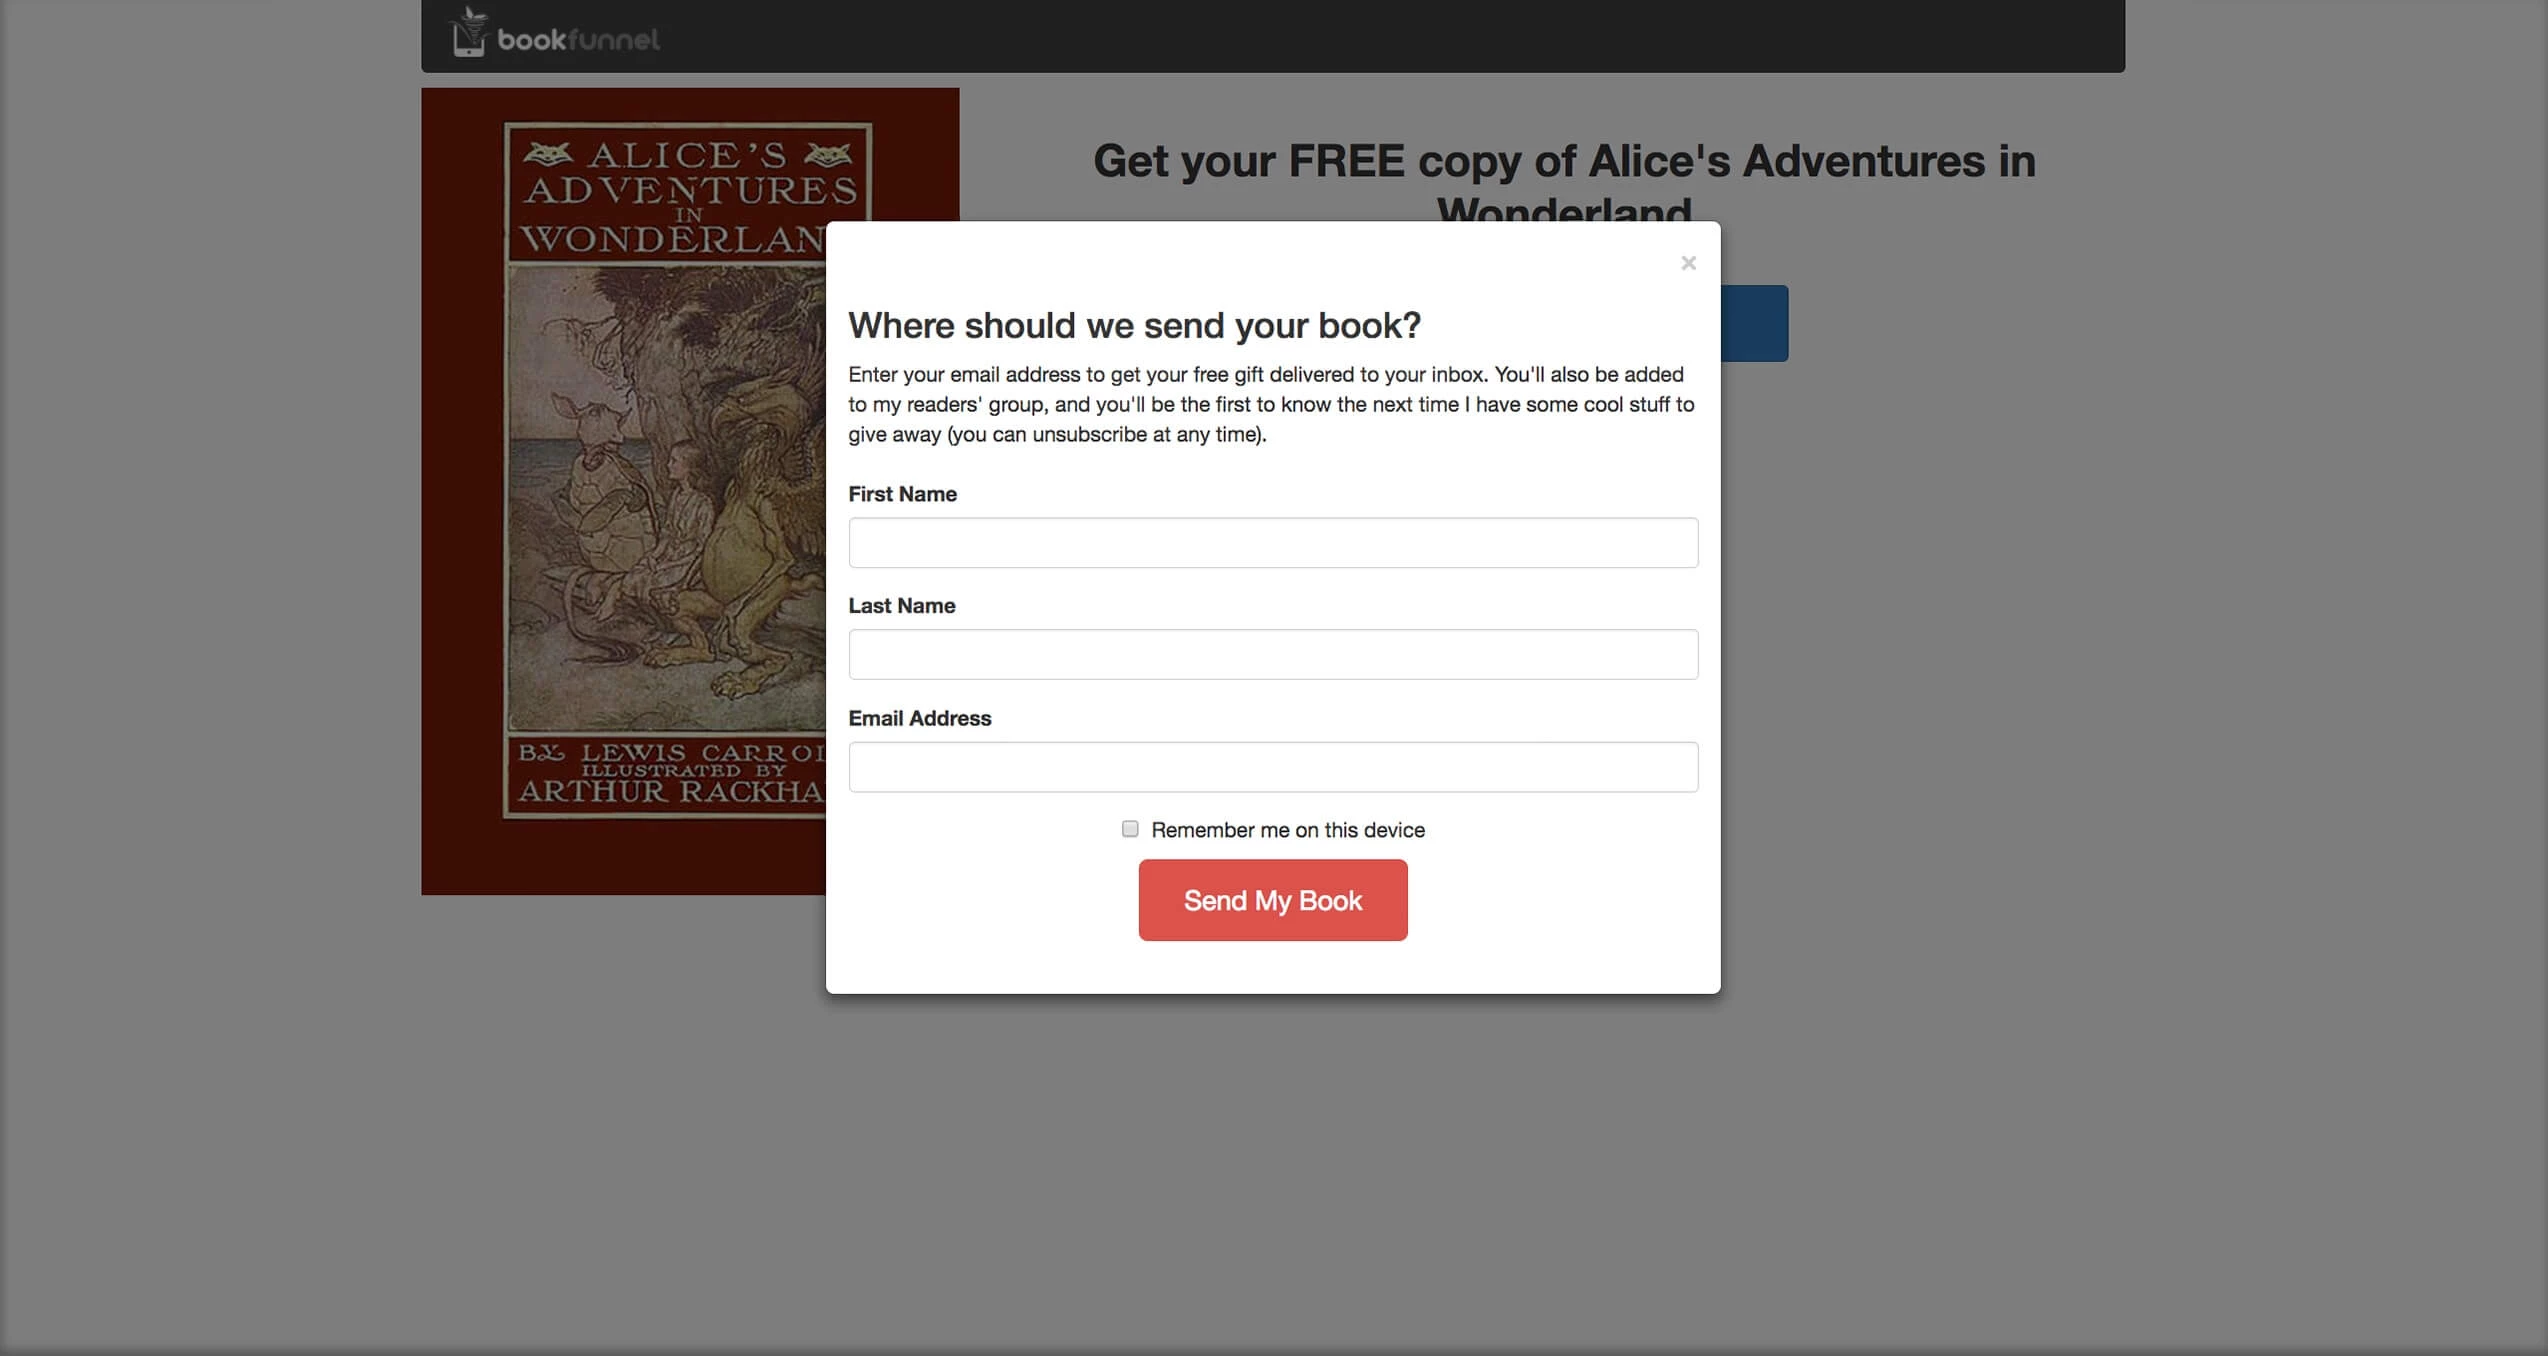The height and width of the screenshot is (1356, 2548).
Task: Click 'Where should we send your book?' heading
Action: coord(1134,325)
